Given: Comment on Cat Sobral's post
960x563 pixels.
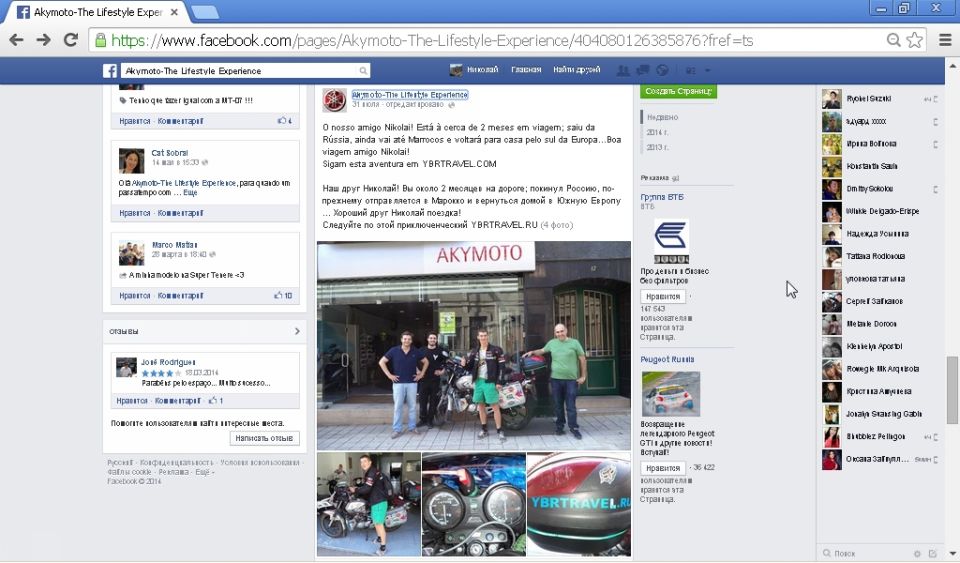Looking at the screenshot, I should tap(181, 214).
